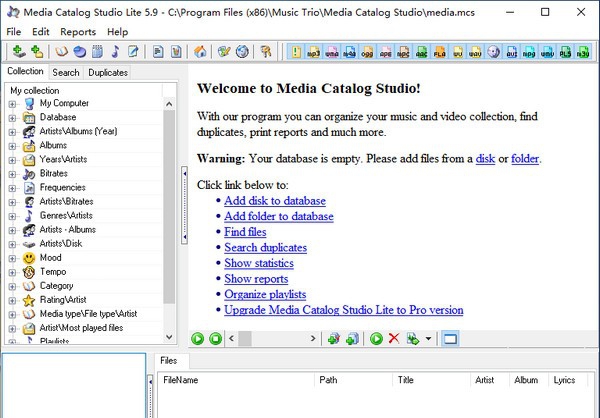Toggle the exclamation mark filter icon
The image size is (600, 418).
pyautogui.click(x=296, y=52)
